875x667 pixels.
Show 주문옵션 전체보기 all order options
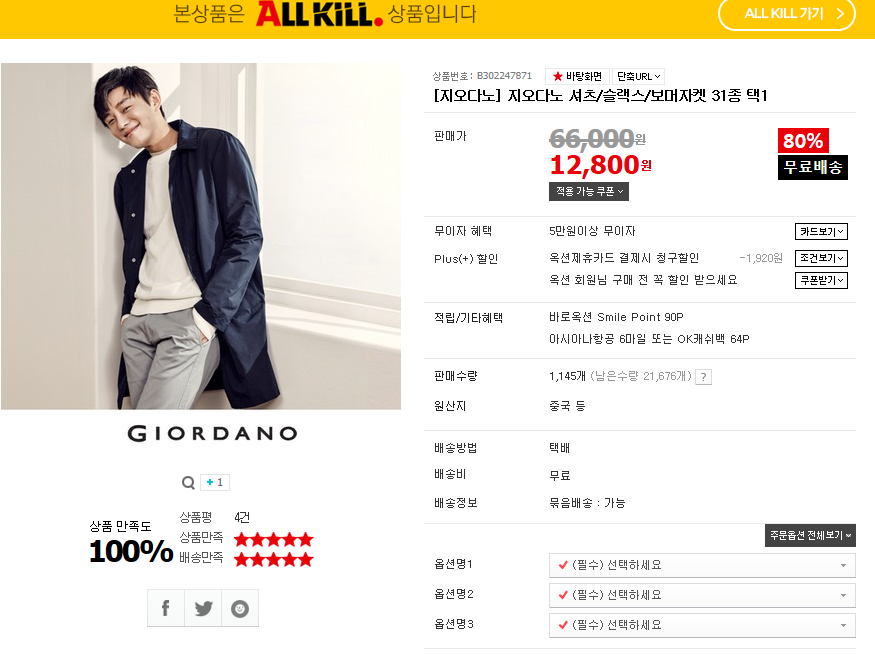point(810,535)
